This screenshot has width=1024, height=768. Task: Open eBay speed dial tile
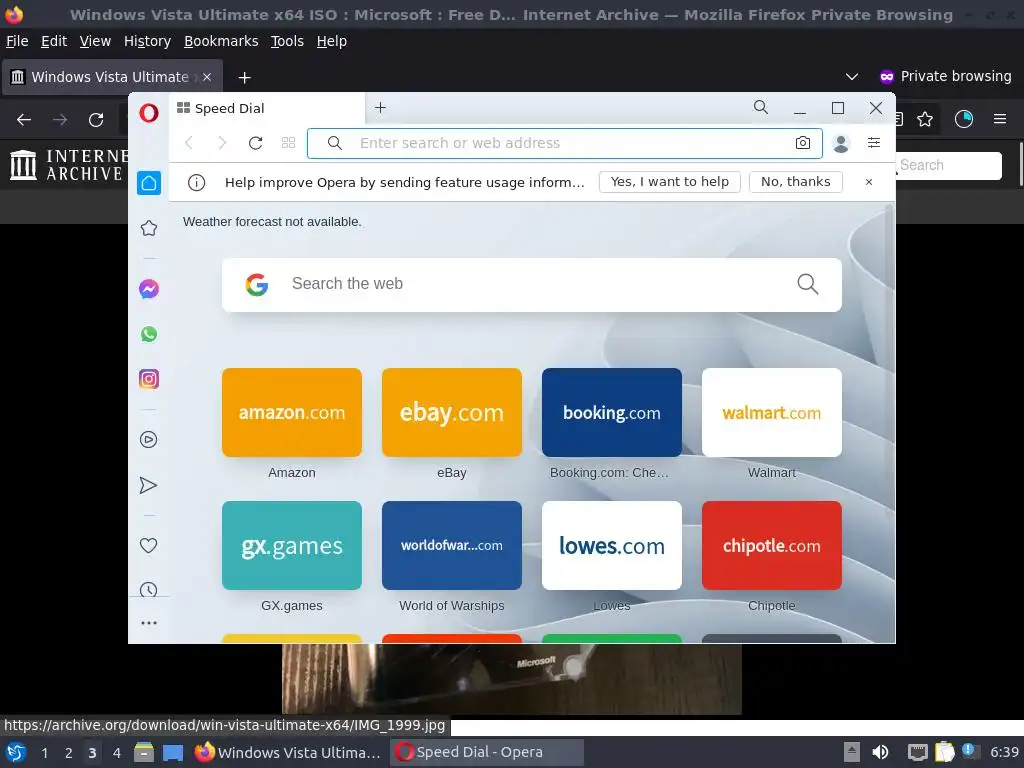452,412
